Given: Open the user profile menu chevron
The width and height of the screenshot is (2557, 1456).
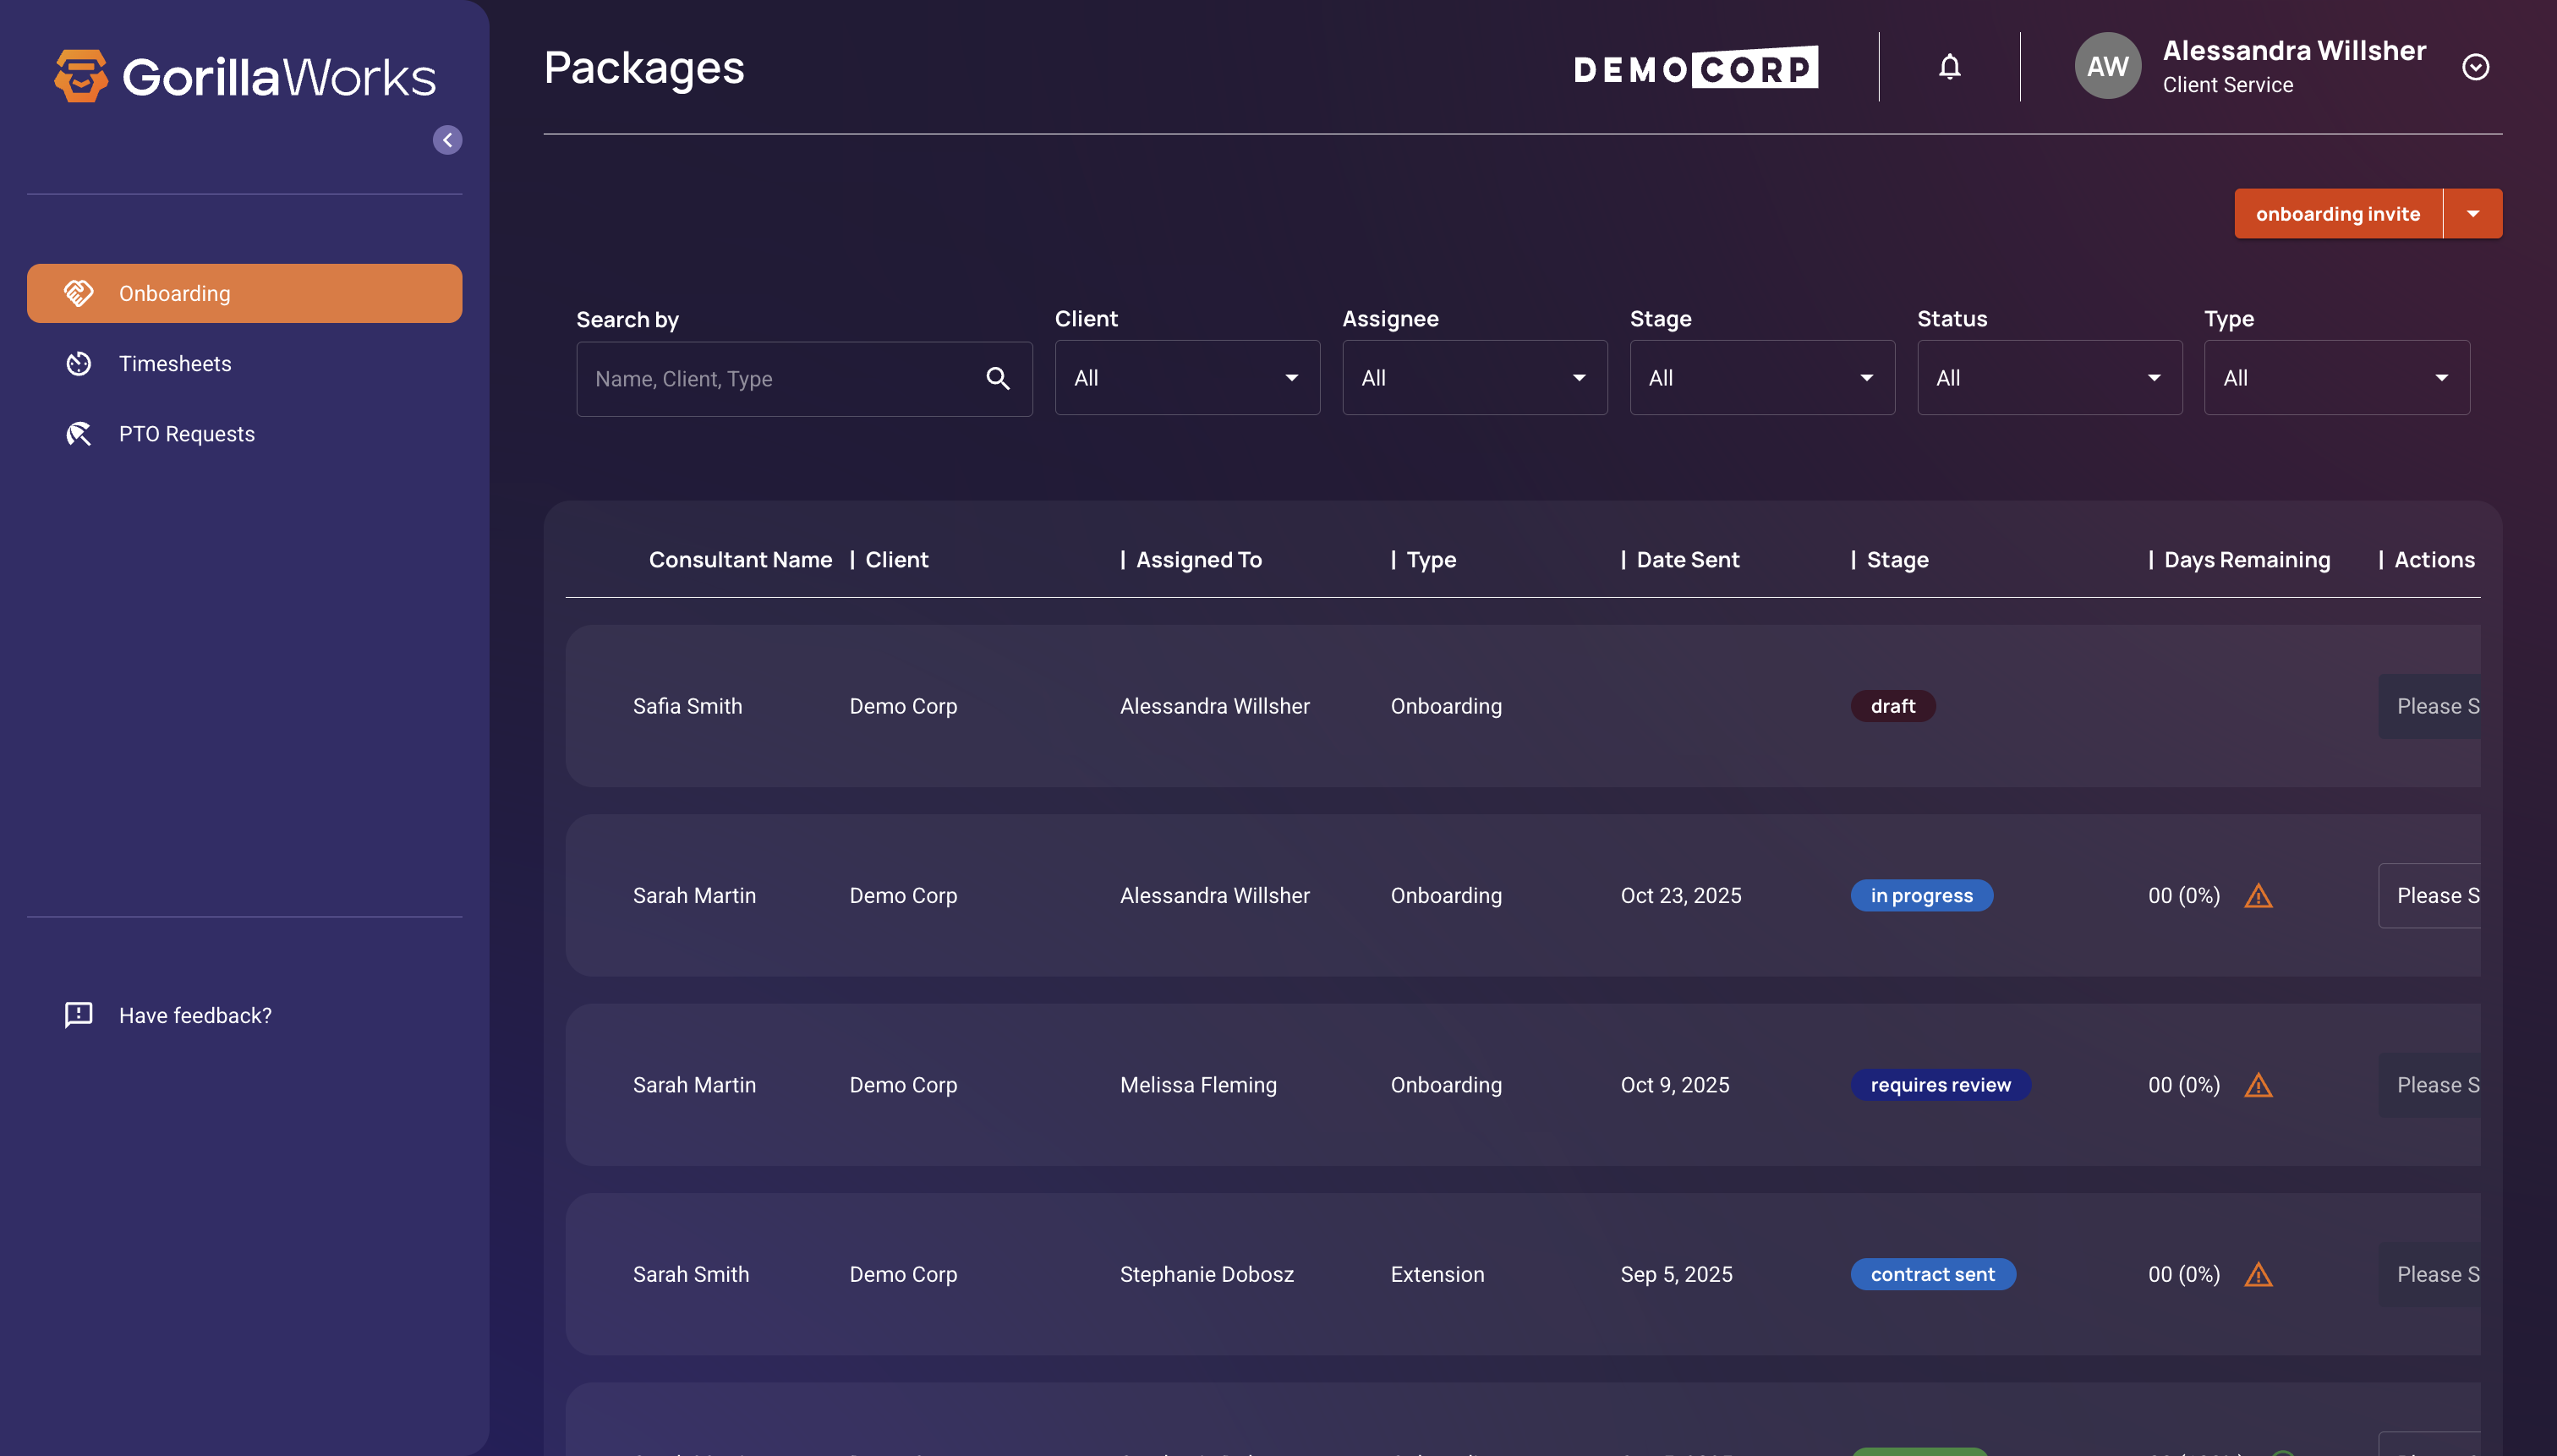Looking at the screenshot, I should point(2475,67).
